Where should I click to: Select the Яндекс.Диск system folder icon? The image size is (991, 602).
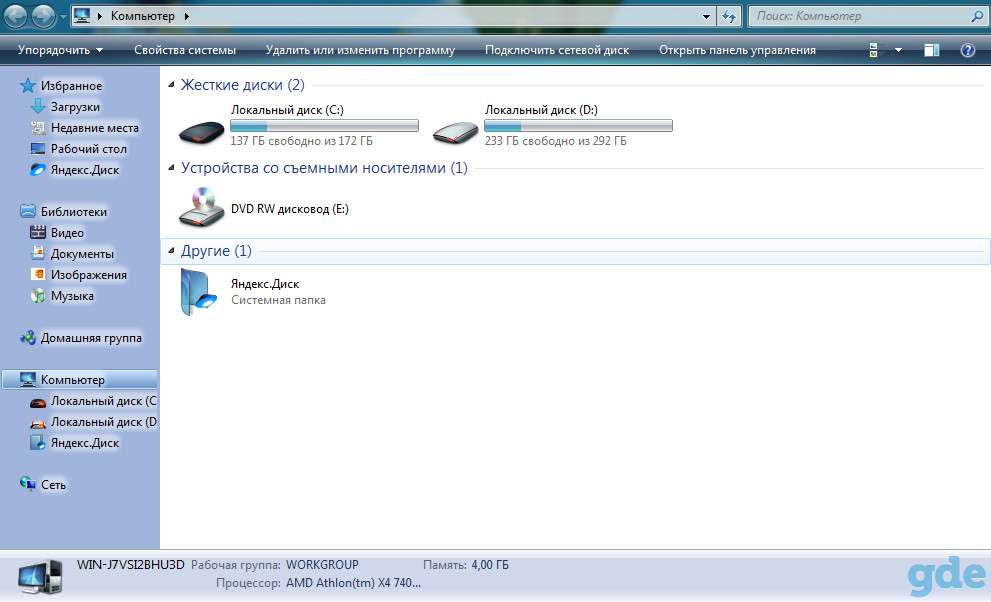tap(198, 292)
